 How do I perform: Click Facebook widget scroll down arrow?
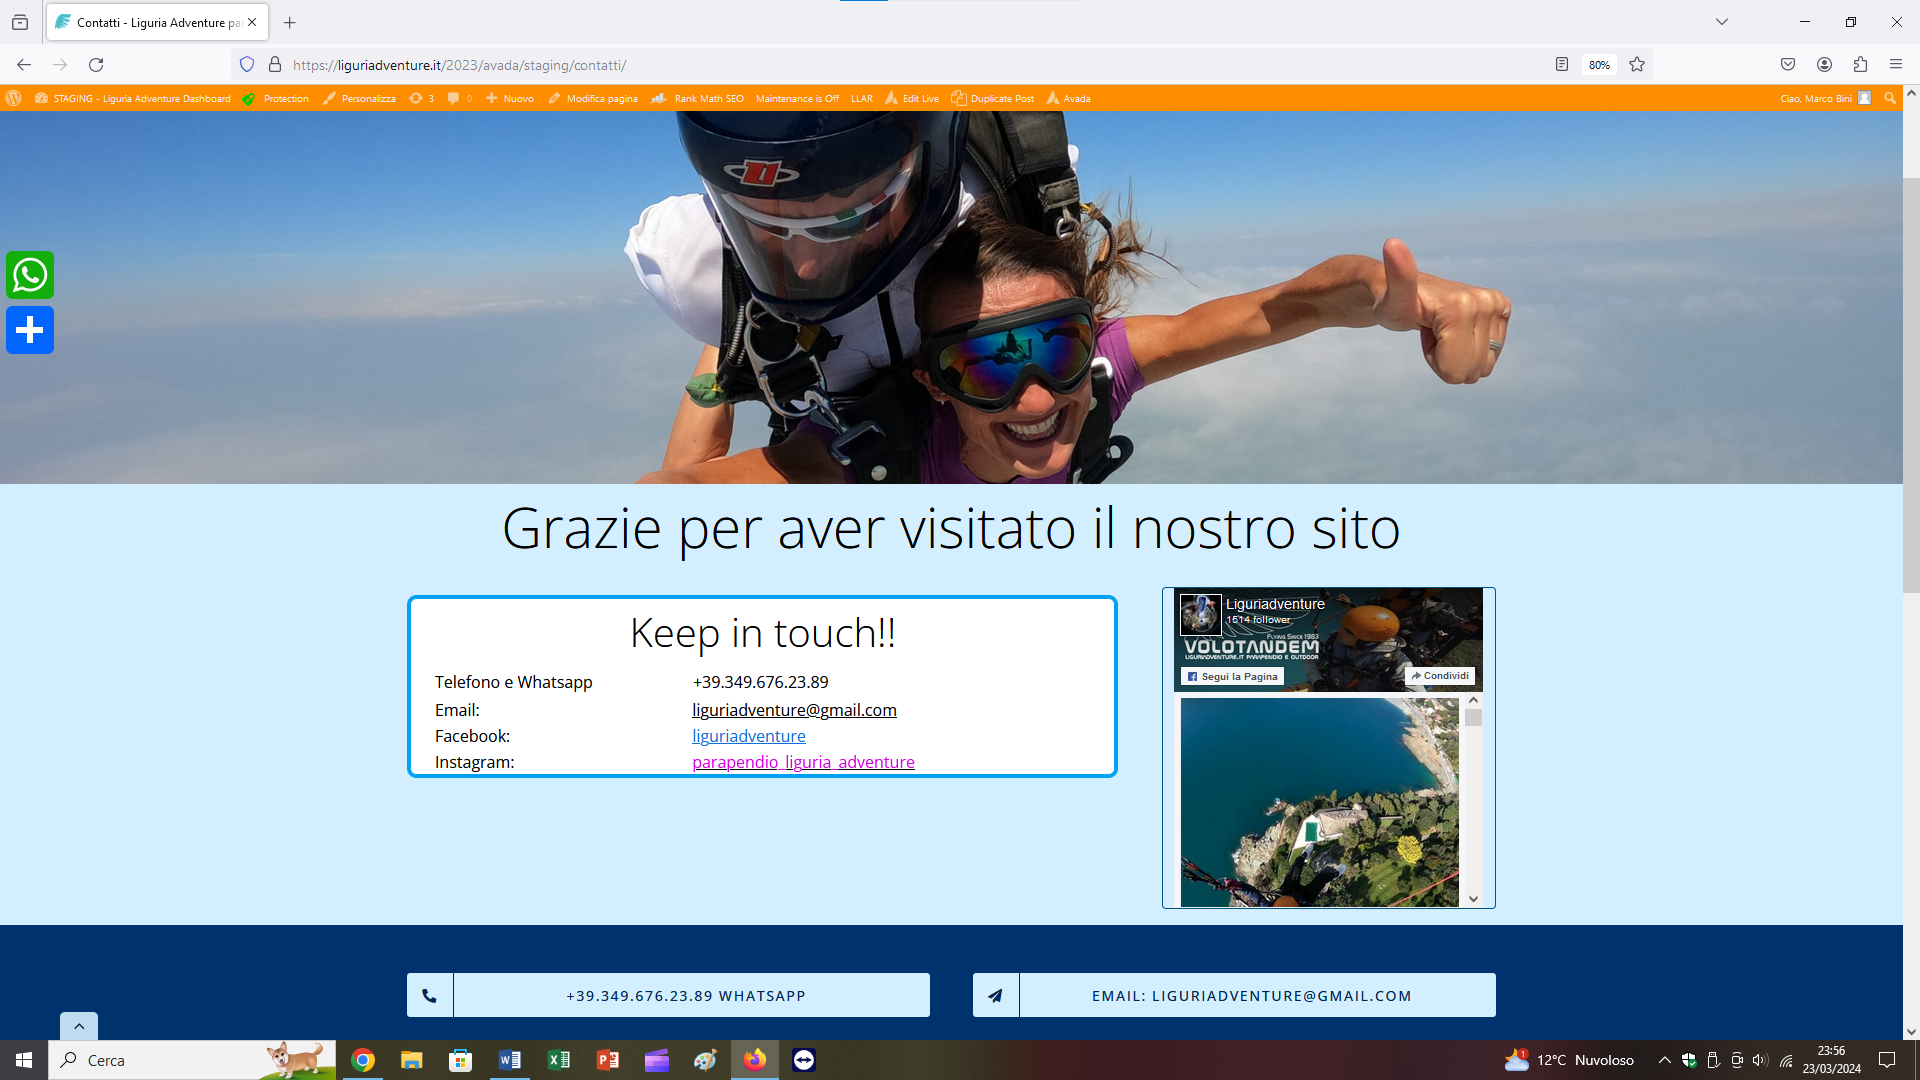click(x=1473, y=899)
